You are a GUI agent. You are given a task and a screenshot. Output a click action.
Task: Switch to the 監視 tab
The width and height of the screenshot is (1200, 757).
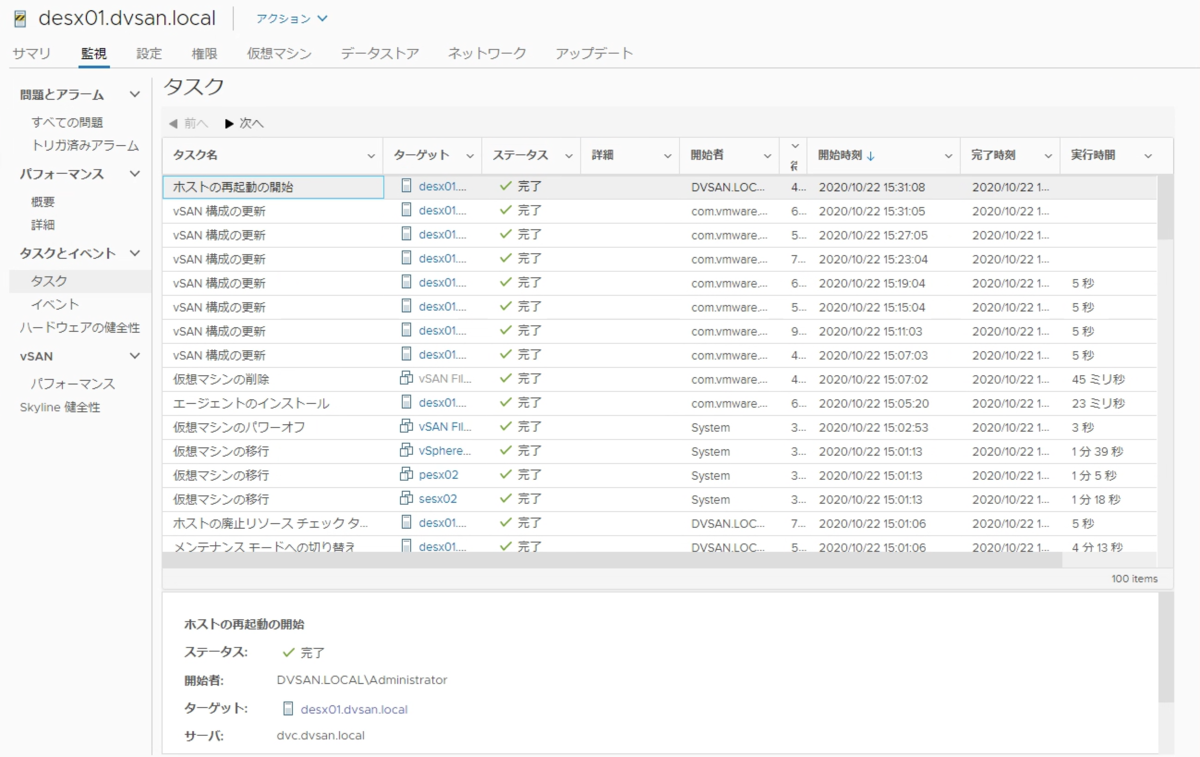point(94,53)
